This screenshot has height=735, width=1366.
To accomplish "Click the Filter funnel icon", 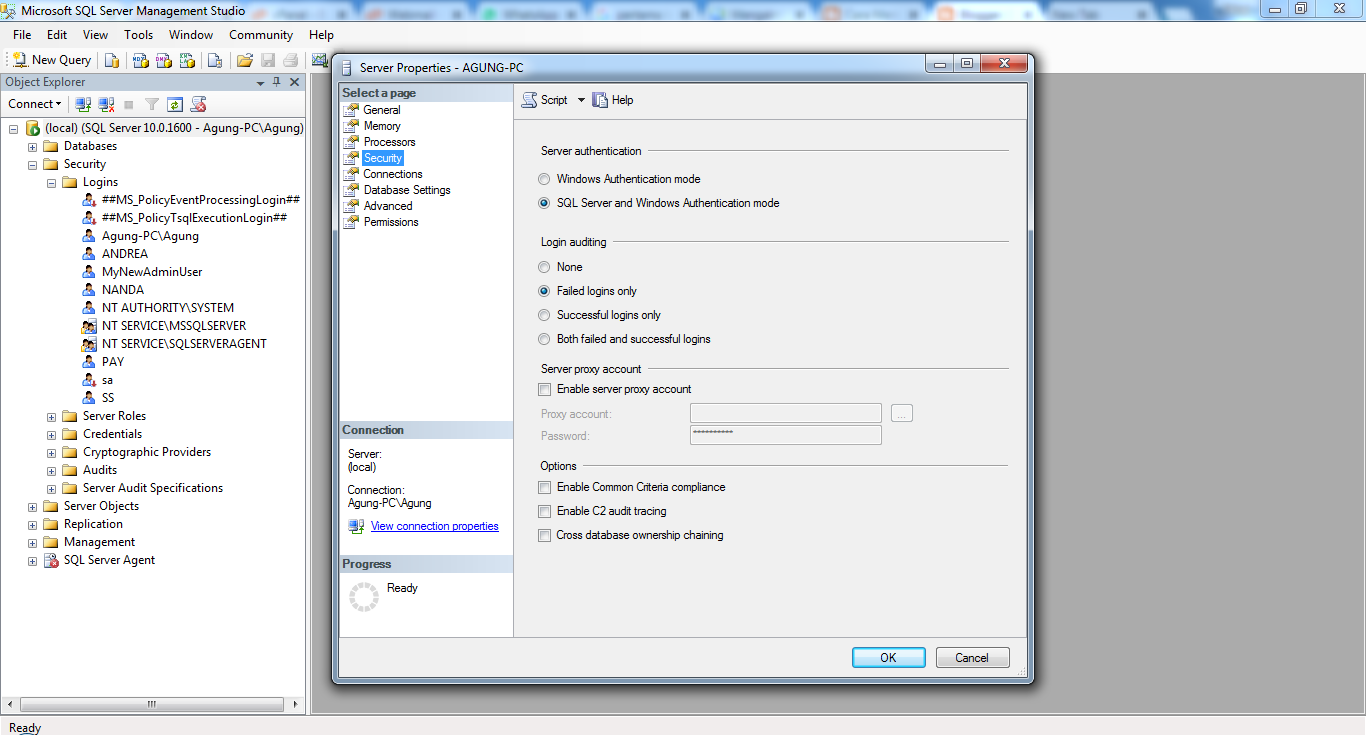I will [152, 104].
